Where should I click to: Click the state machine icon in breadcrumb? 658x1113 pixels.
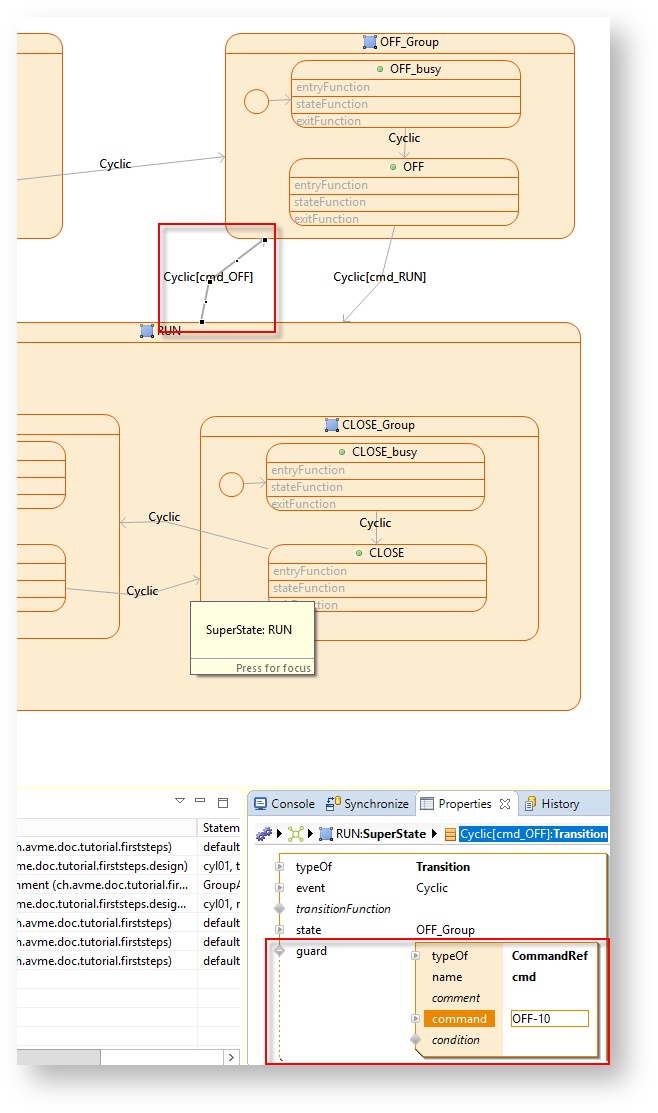pos(295,834)
